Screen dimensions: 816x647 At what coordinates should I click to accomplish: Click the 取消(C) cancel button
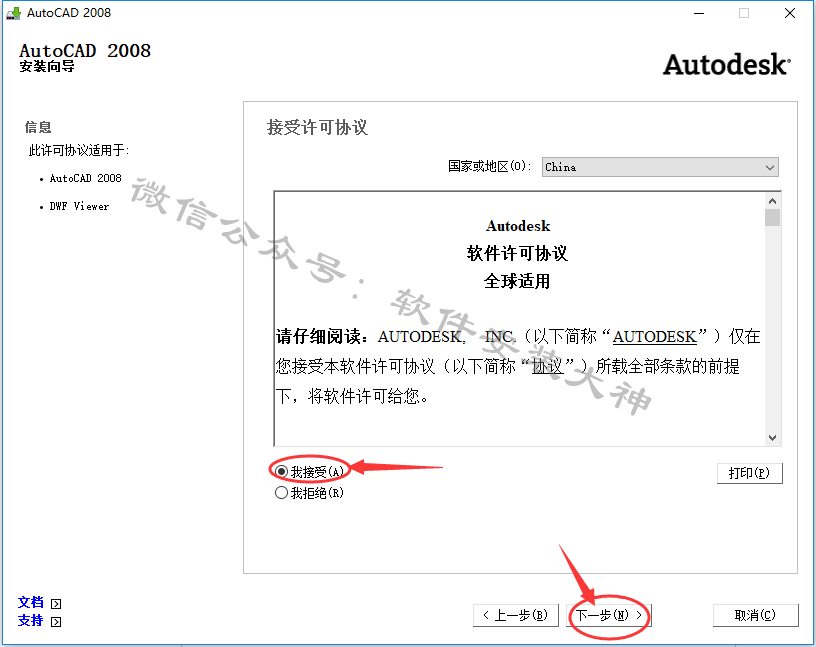755,615
